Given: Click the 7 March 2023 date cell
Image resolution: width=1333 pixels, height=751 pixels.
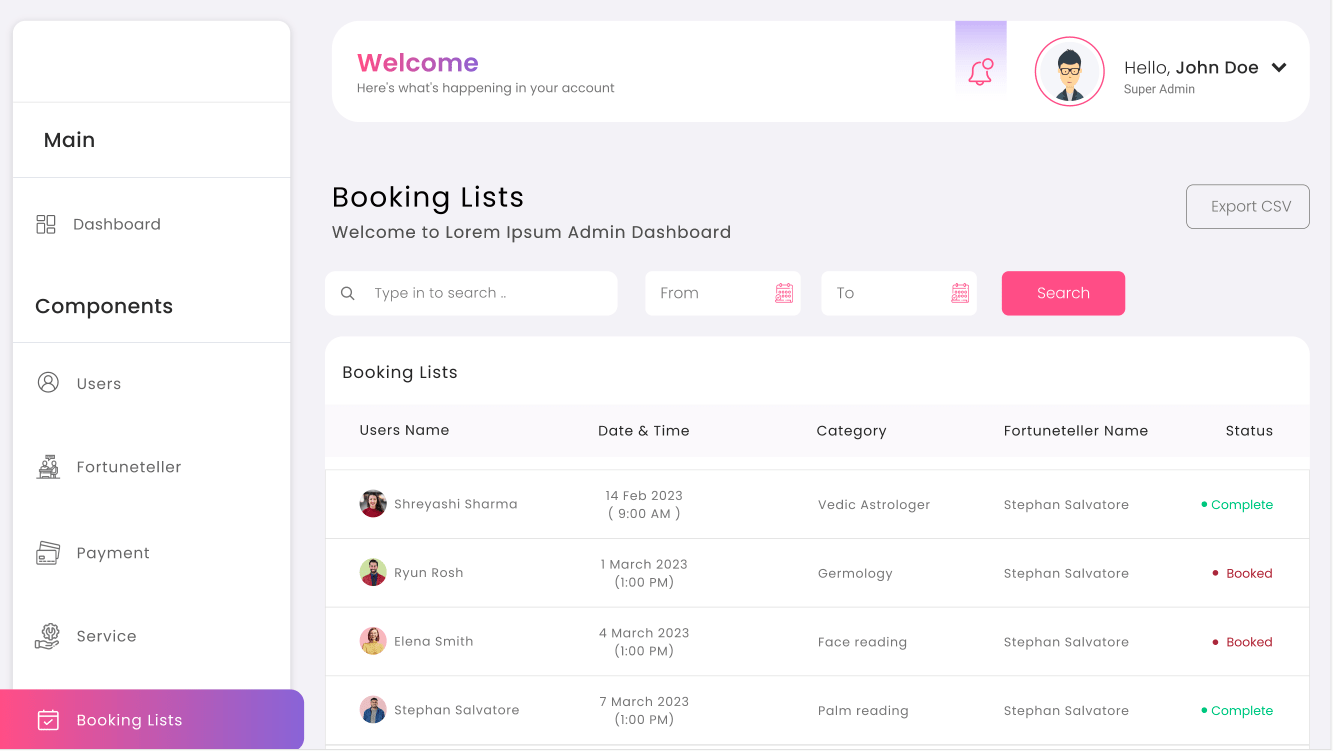Looking at the screenshot, I should (644, 710).
